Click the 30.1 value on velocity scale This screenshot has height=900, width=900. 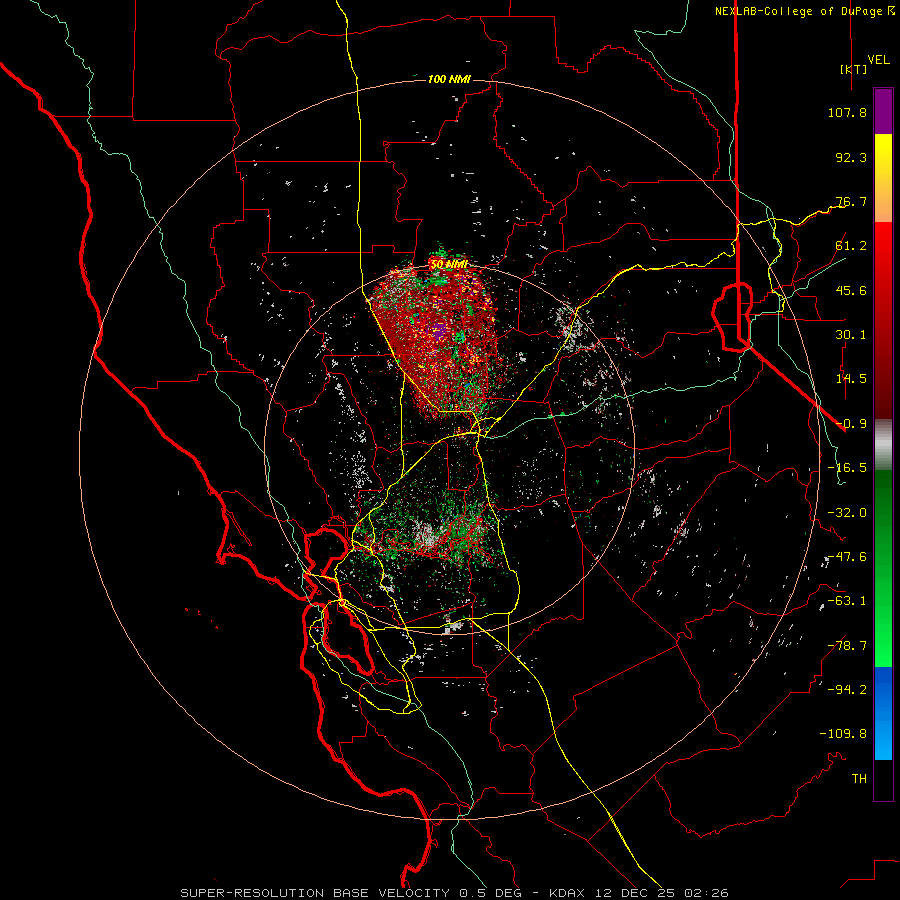click(x=851, y=335)
